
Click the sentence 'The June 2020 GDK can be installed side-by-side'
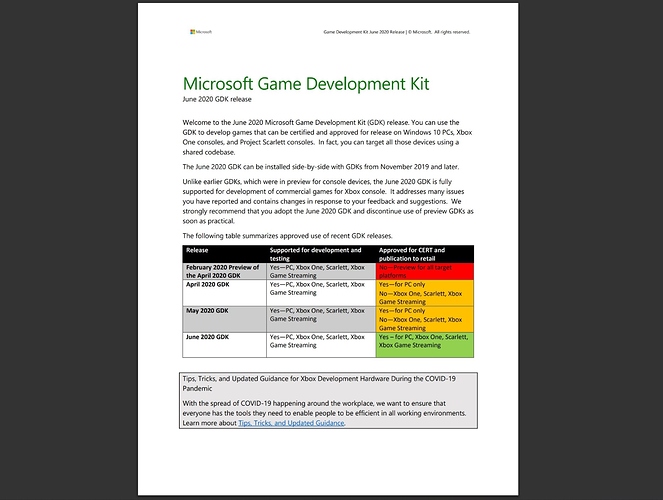point(321,167)
